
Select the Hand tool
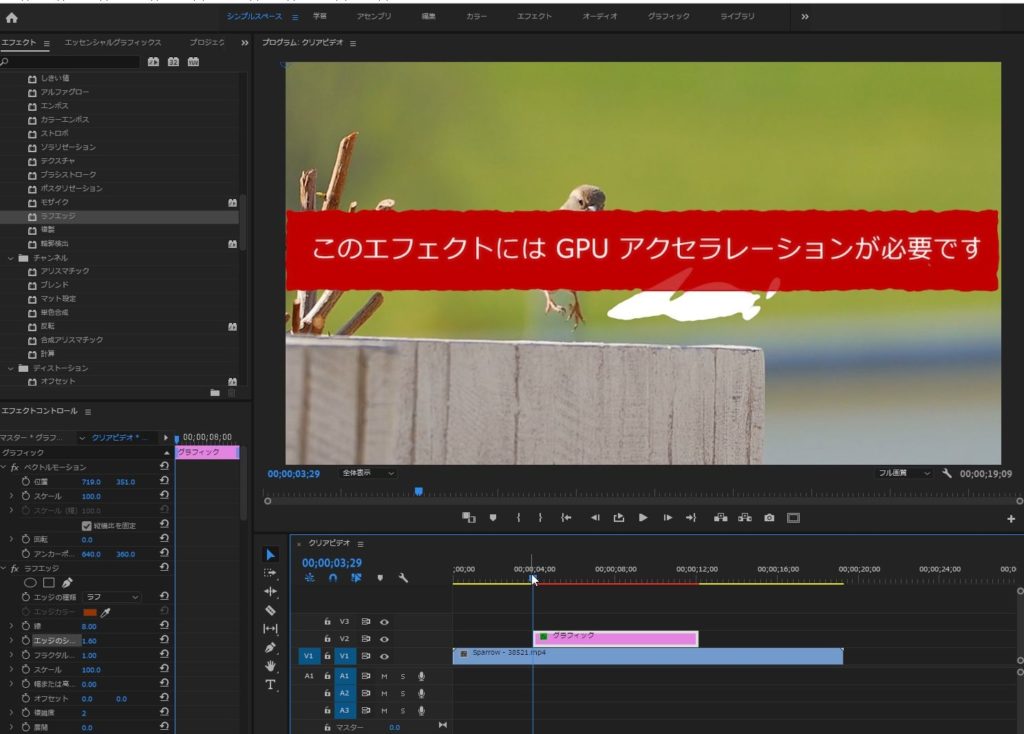270,666
